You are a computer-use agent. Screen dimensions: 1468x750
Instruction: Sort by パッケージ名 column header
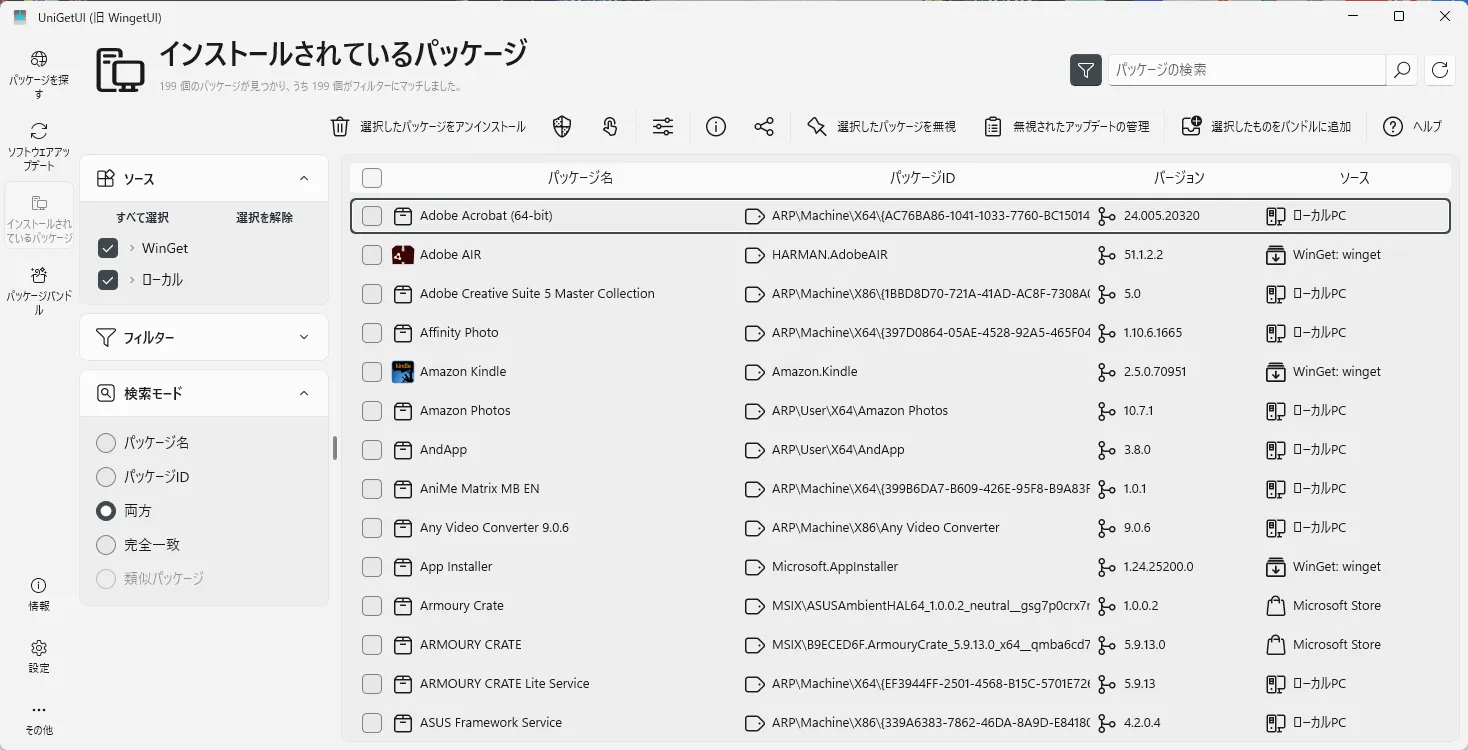click(580, 178)
